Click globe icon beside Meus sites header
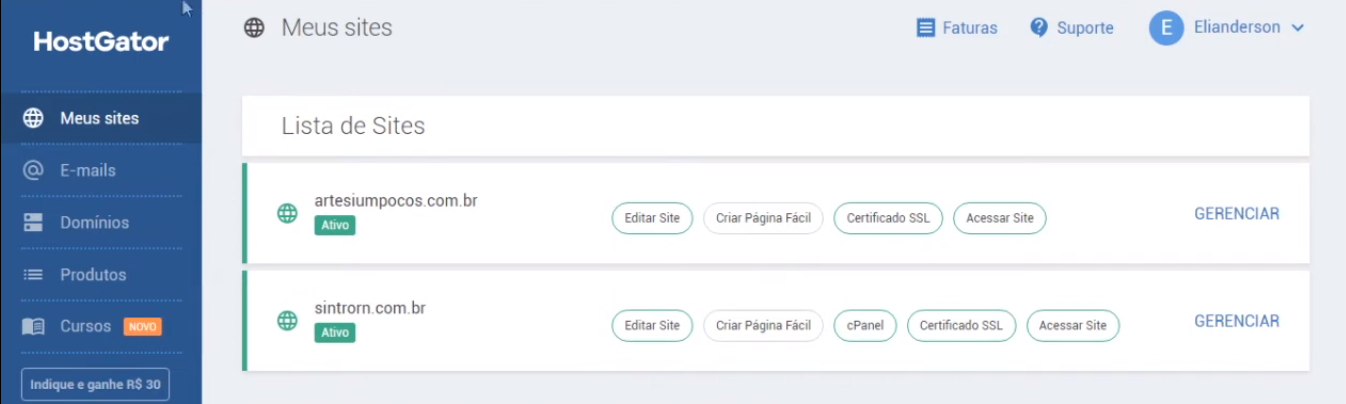Image resolution: width=1346 pixels, height=404 pixels. pyautogui.click(x=255, y=28)
